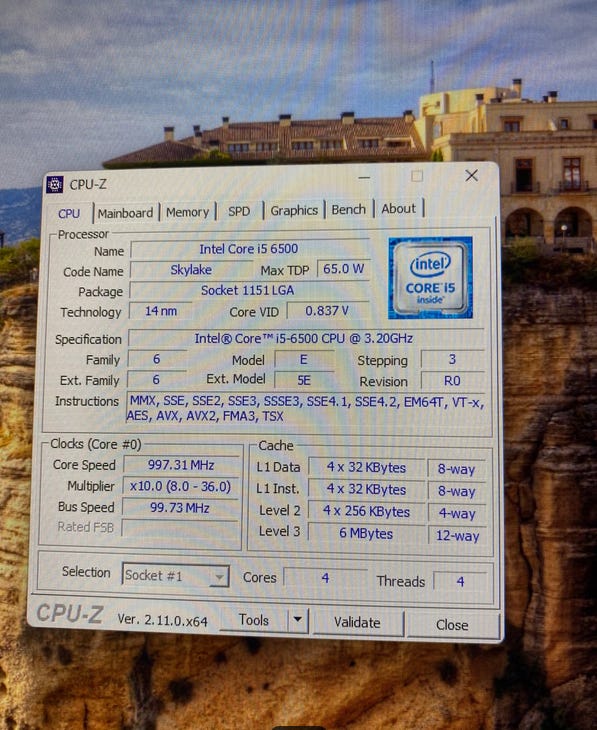
Task: Select the CPU tab
Action: pyautogui.click(x=69, y=214)
